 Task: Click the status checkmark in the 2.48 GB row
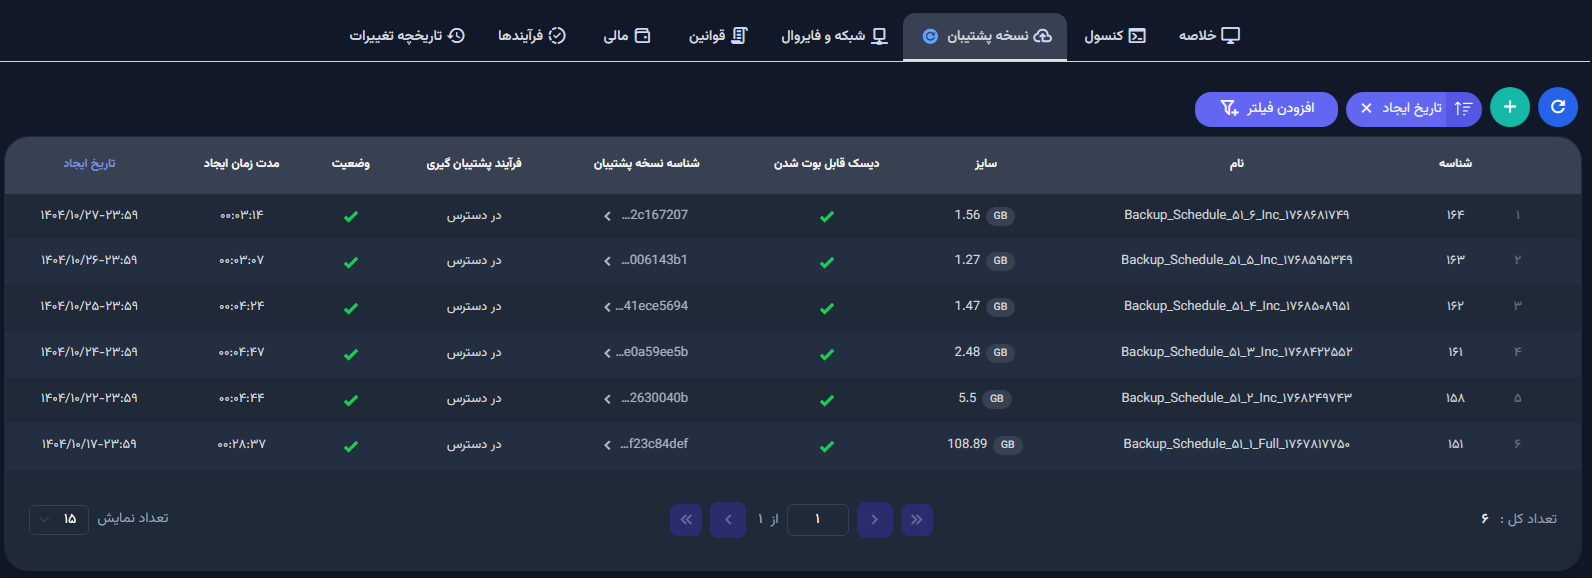[x=351, y=354]
